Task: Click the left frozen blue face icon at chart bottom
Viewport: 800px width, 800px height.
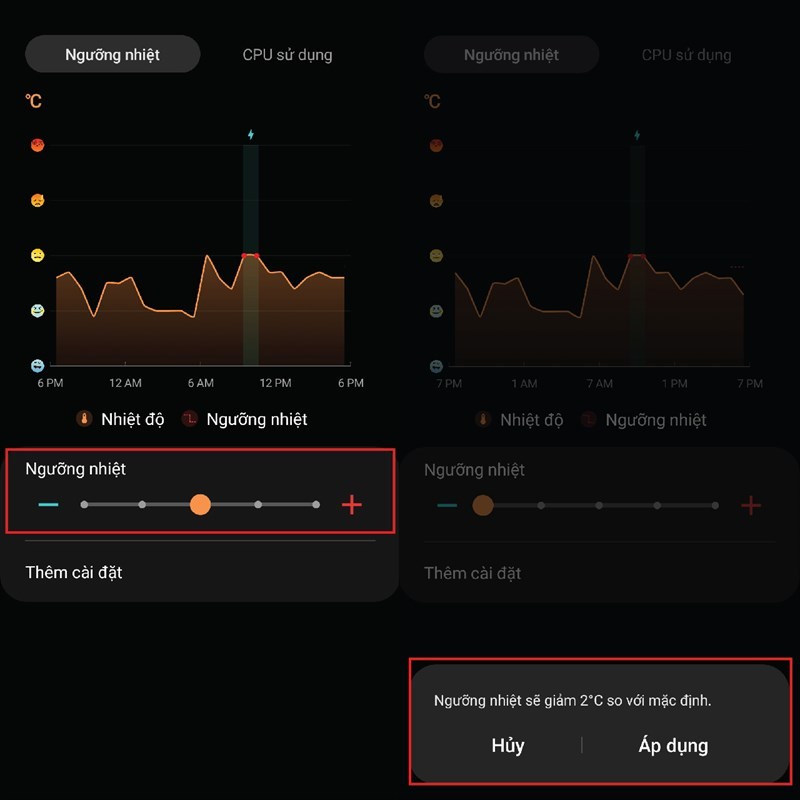Action: (x=37, y=365)
